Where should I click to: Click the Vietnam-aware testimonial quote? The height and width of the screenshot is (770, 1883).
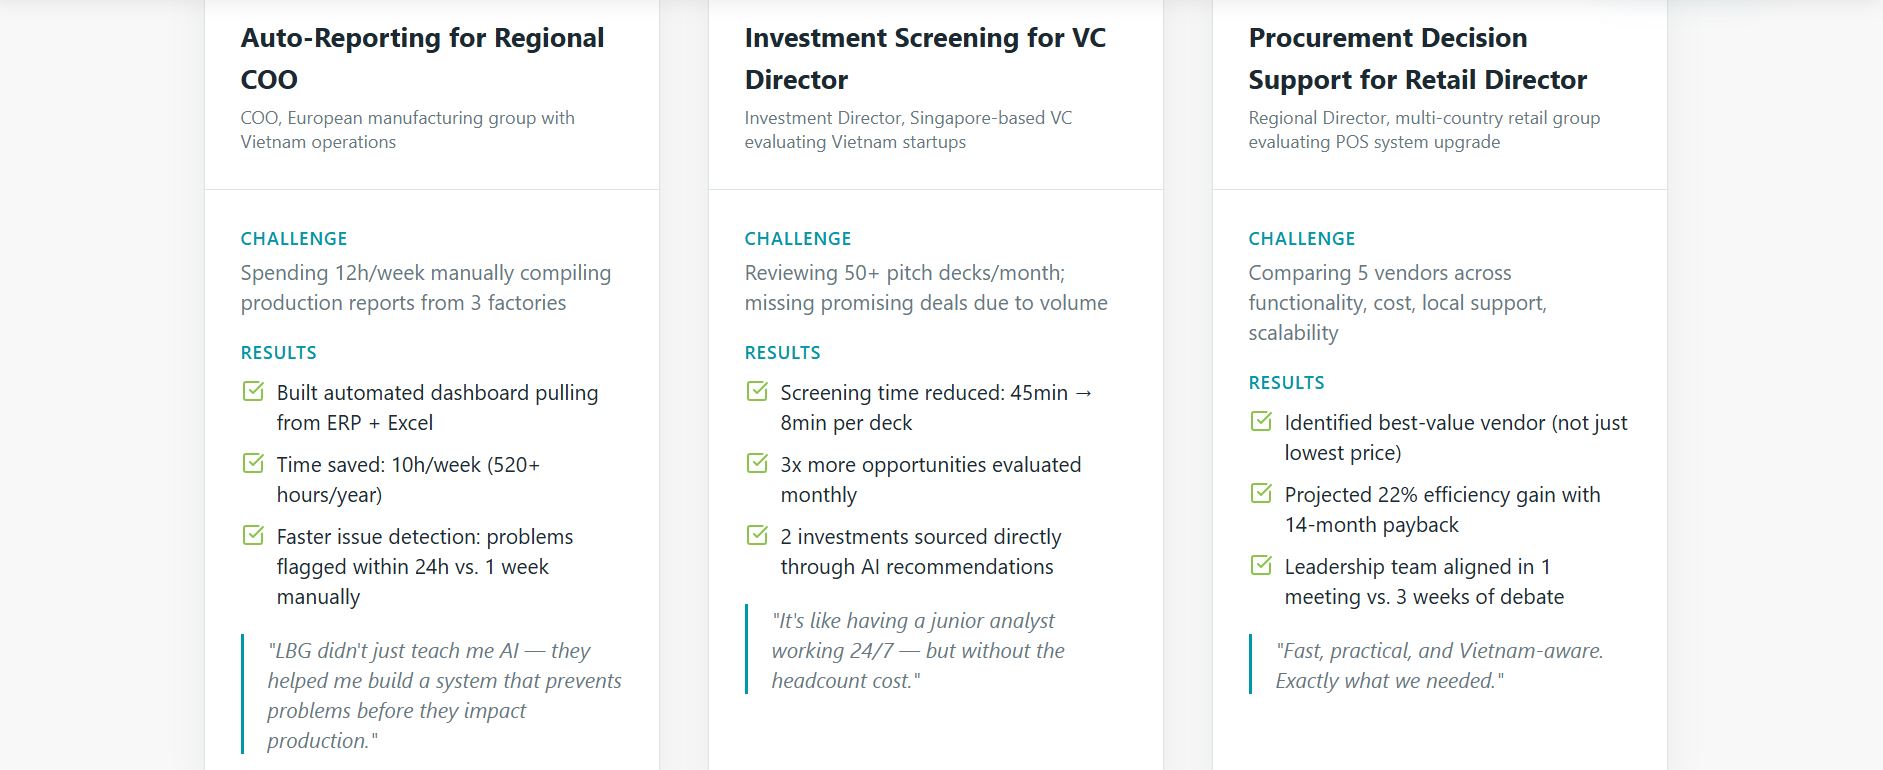(1438, 665)
